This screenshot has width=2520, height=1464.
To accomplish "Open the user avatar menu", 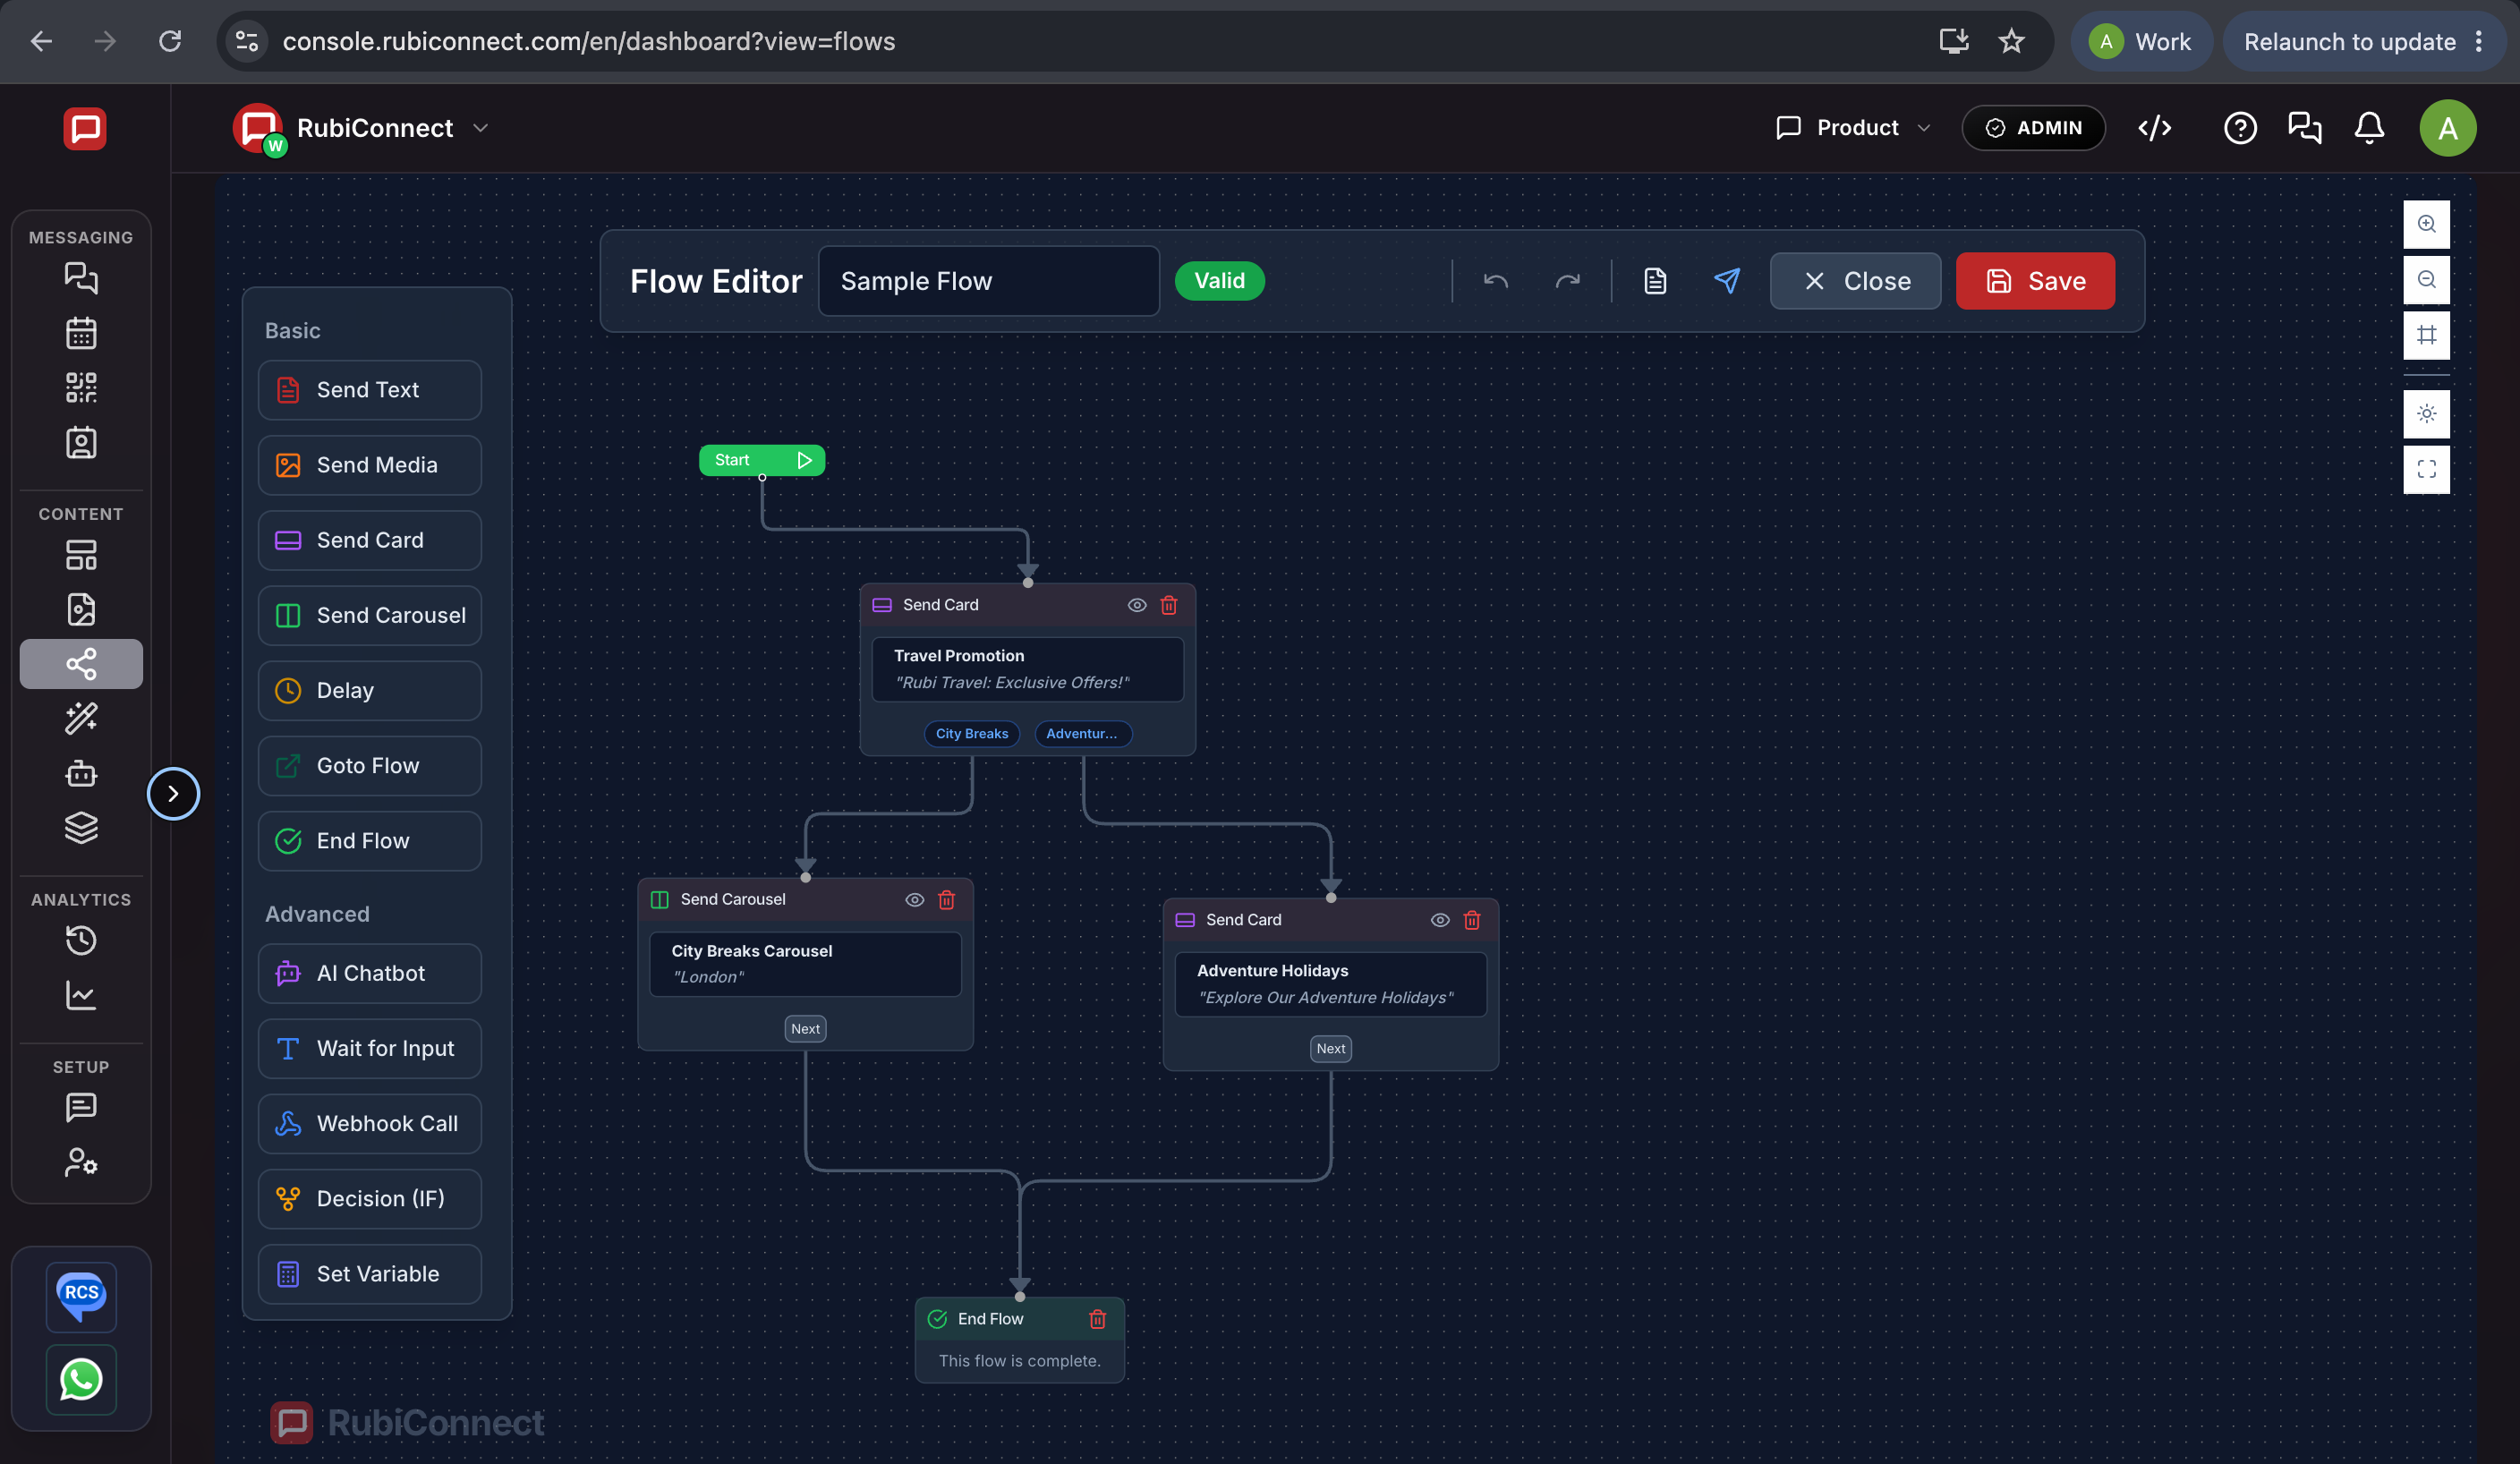I will pos(2448,128).
